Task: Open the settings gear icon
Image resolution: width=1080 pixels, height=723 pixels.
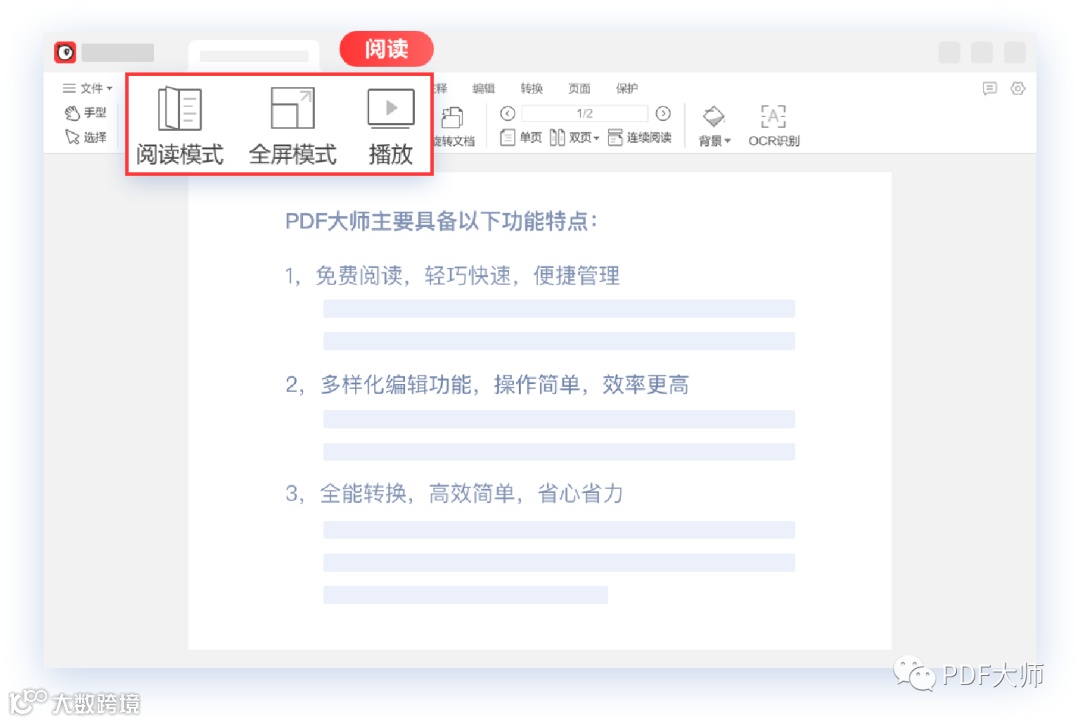Action: tap(1018, 88)
